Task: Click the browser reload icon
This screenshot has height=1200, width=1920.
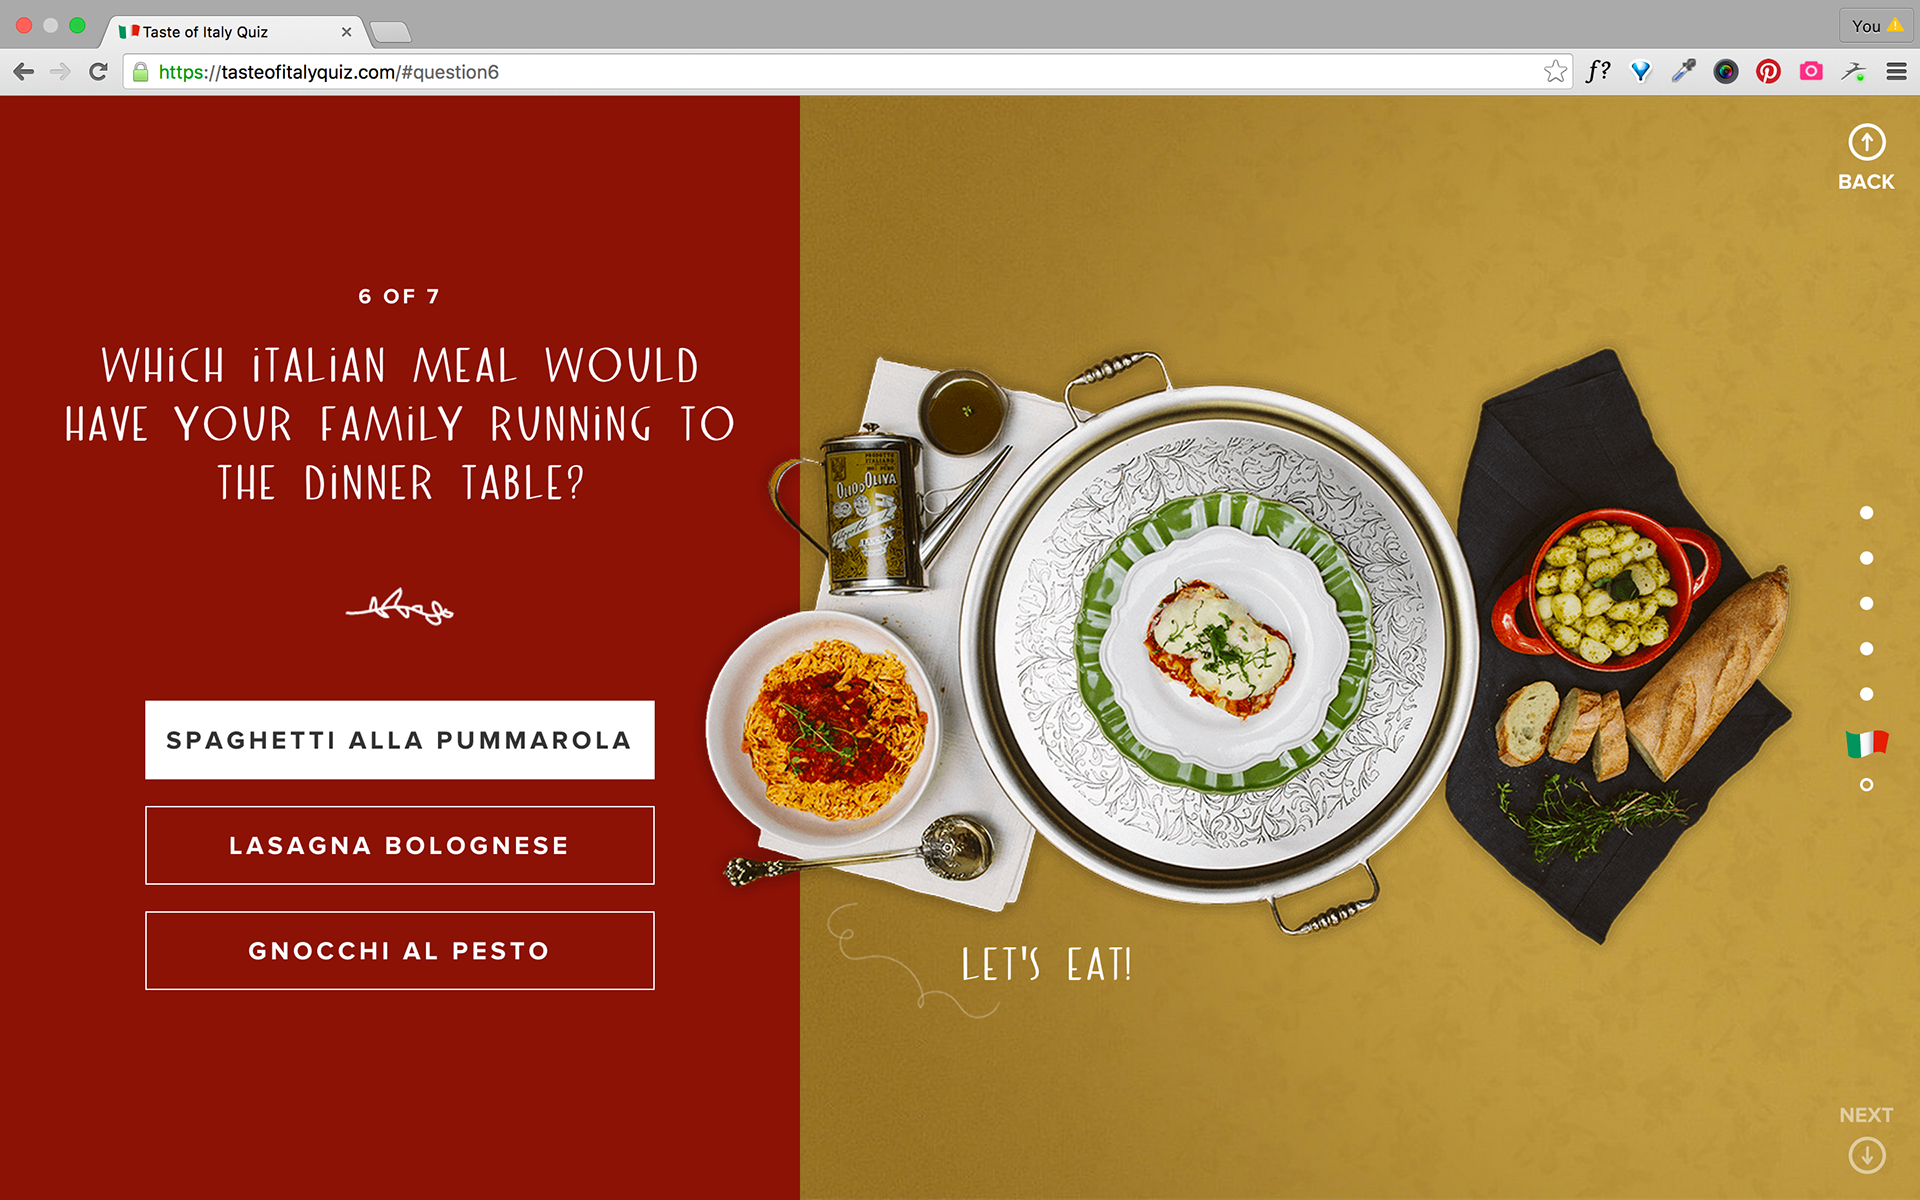Action: point(98,72)
